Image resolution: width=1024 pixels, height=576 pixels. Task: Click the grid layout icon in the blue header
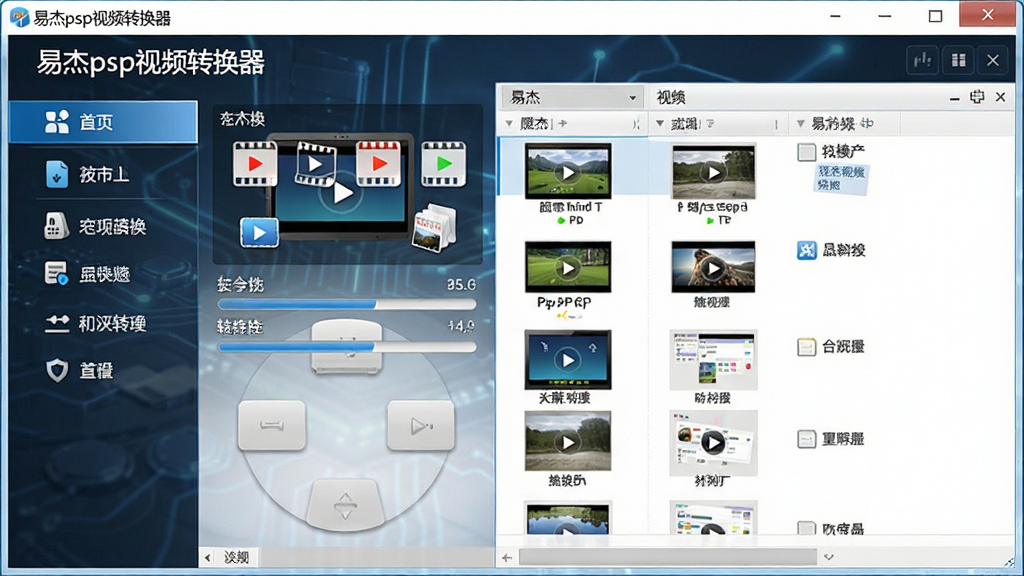coord(958,61)
